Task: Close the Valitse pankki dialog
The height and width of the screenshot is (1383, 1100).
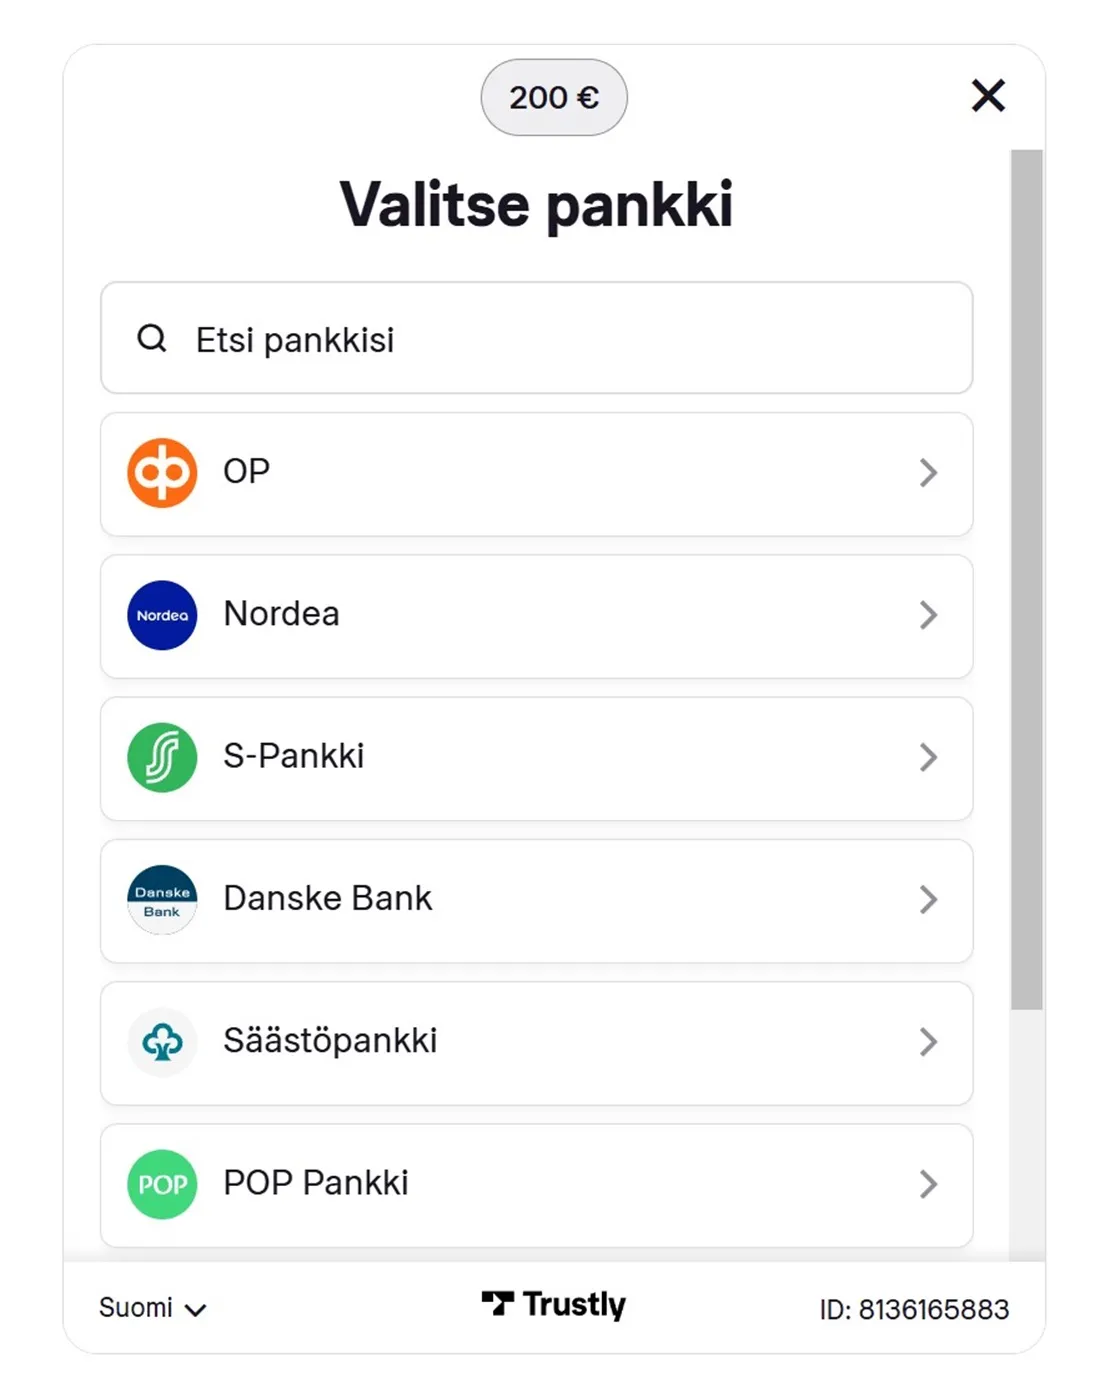Action: point(988,96)
